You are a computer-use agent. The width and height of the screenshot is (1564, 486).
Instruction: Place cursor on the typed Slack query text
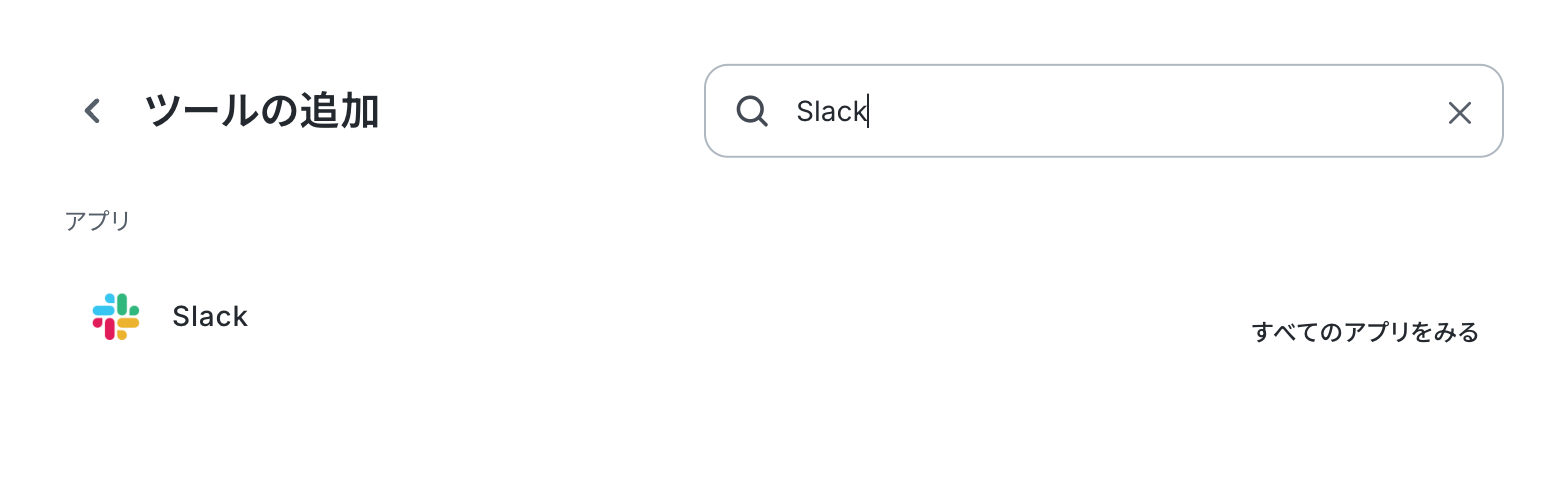tap(831, 111)
